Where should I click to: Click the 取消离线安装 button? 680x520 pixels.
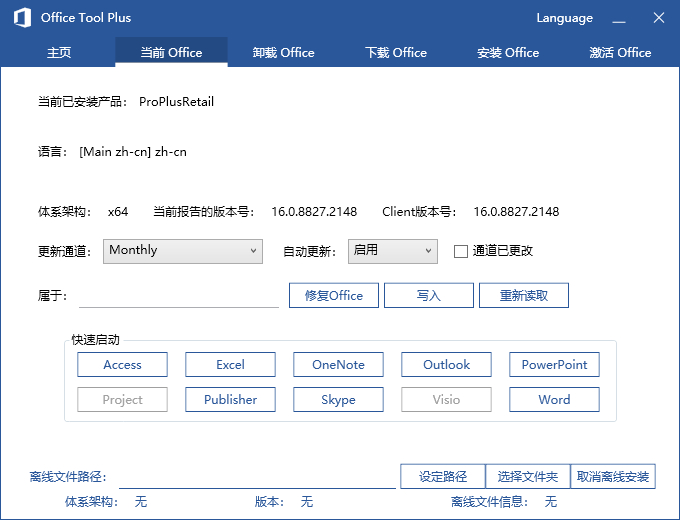tap(613, 477)
